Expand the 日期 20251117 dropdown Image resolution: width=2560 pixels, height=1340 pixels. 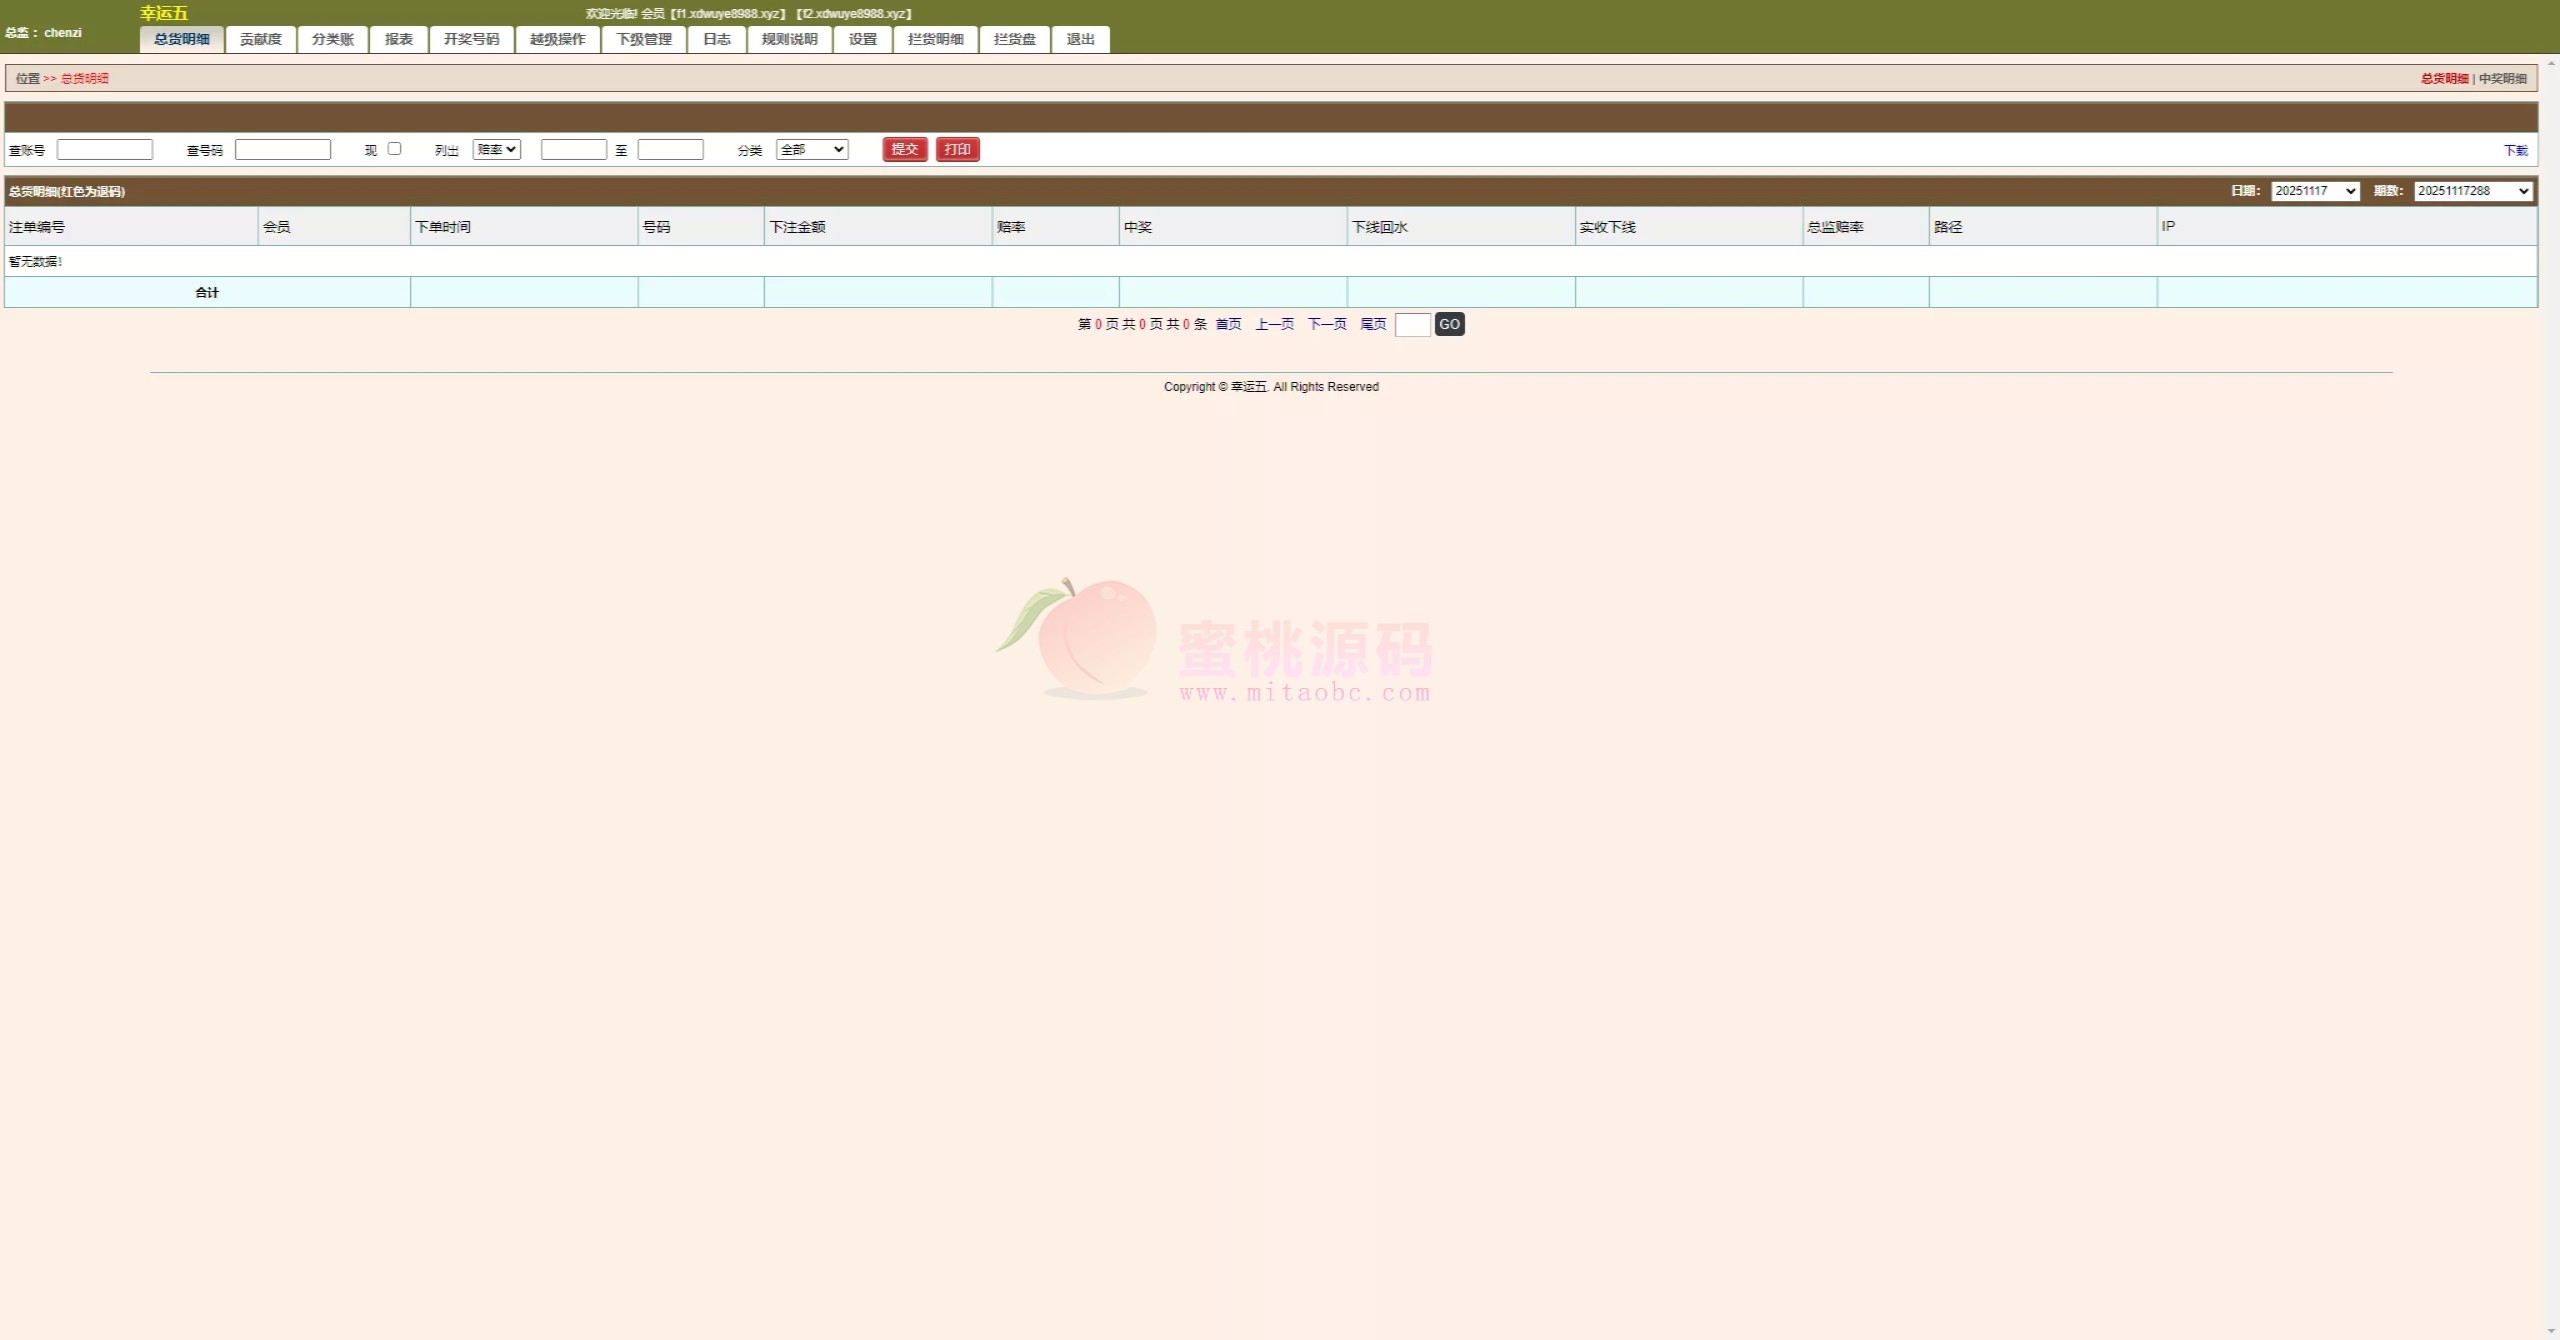coord(2314,191)
